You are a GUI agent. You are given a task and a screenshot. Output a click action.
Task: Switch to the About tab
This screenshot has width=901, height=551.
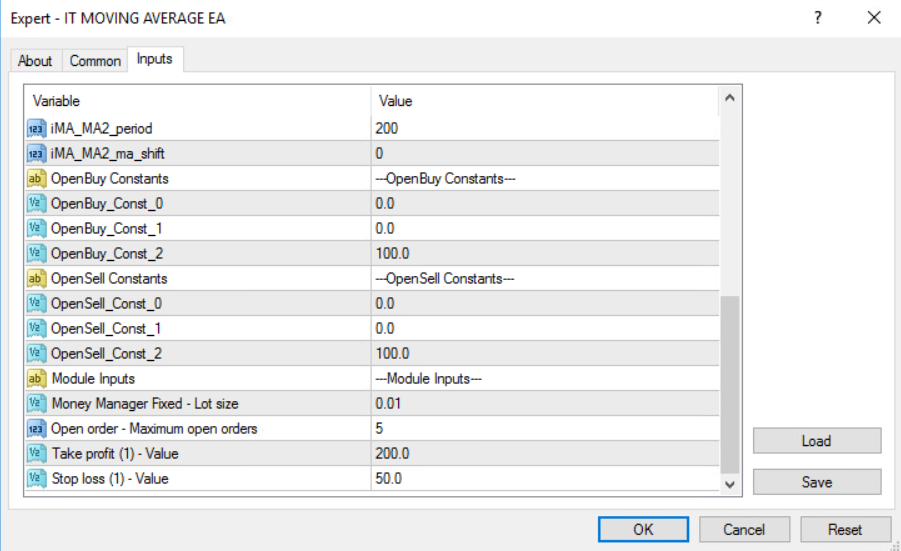coord(35,60)
